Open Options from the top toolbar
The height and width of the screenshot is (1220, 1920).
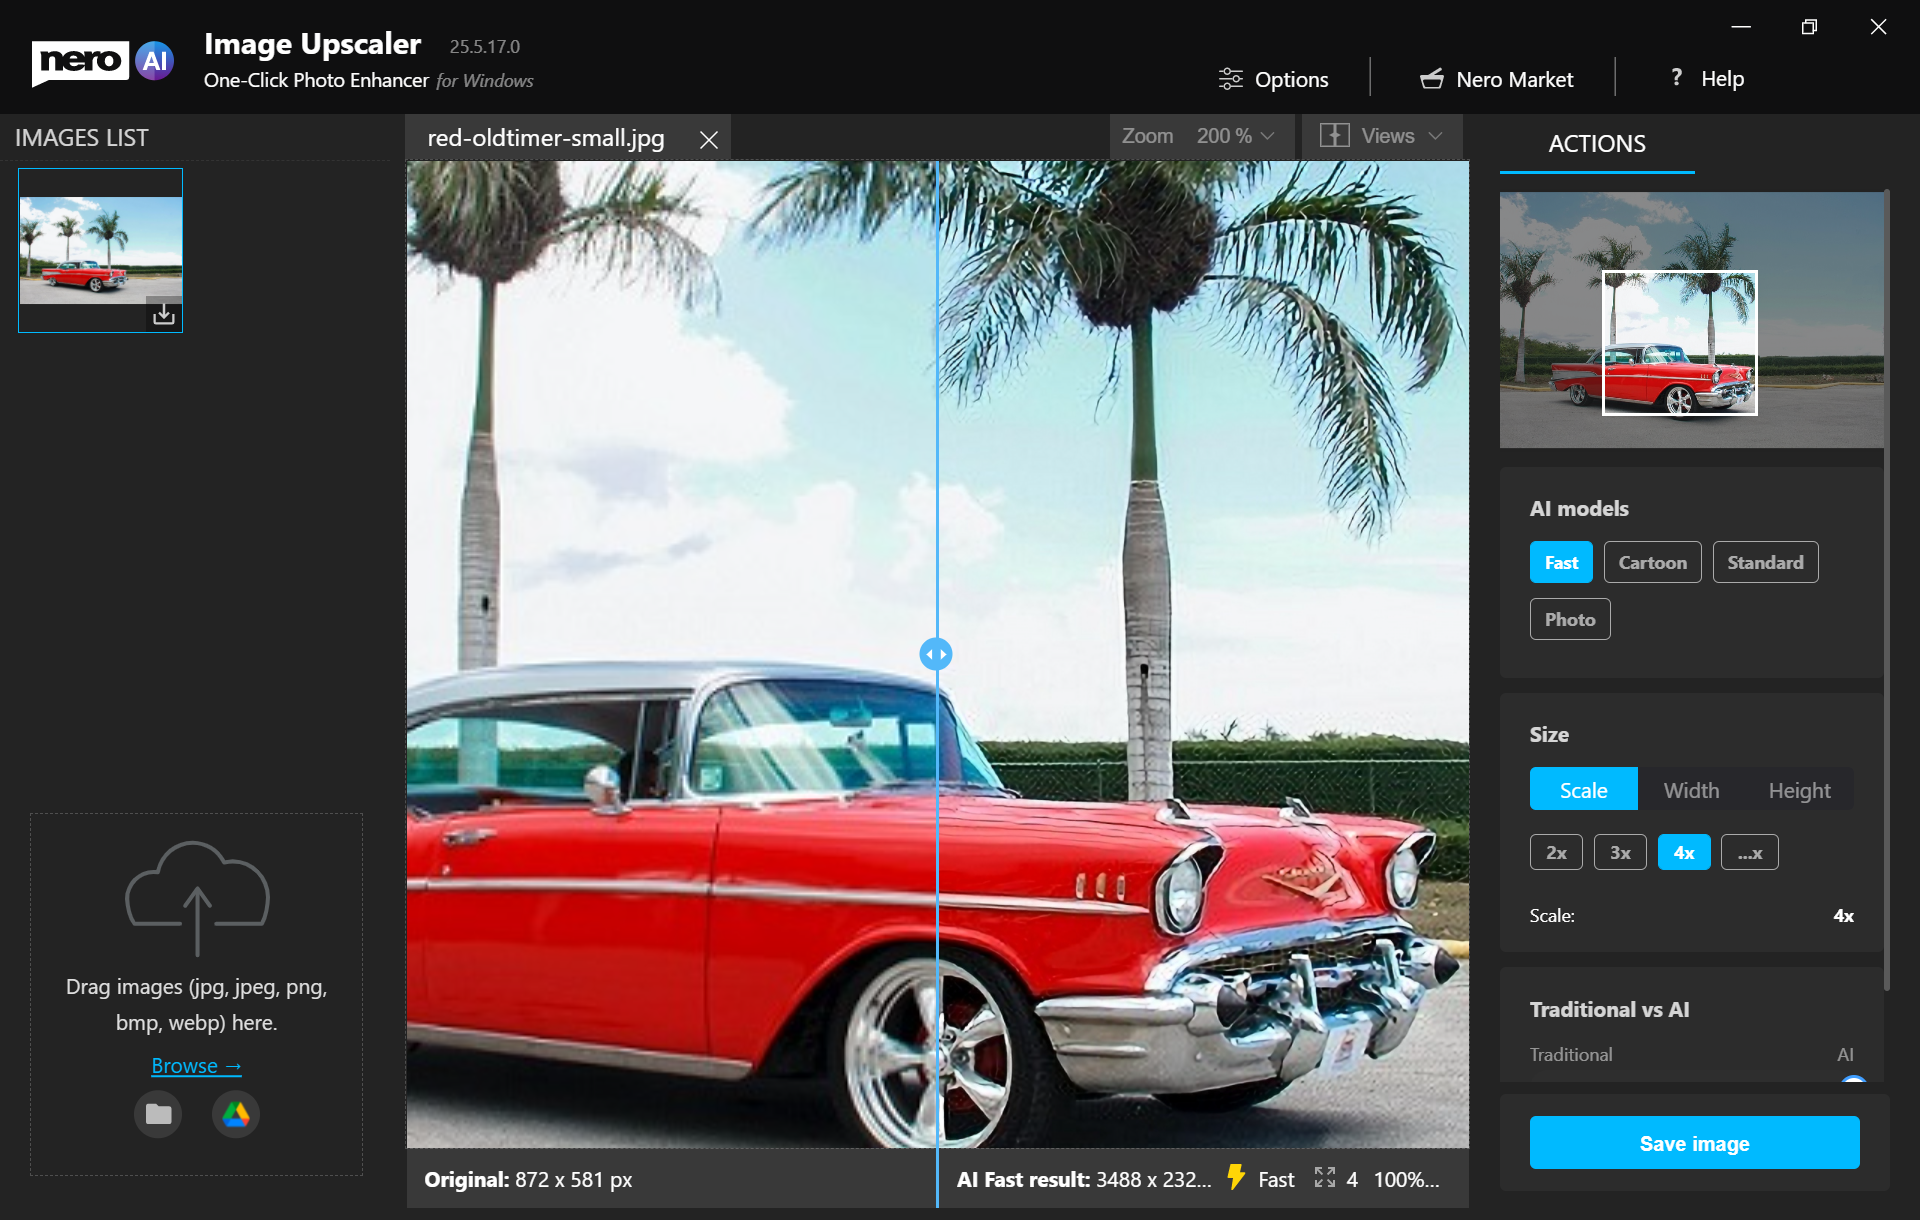(1274, 78)
